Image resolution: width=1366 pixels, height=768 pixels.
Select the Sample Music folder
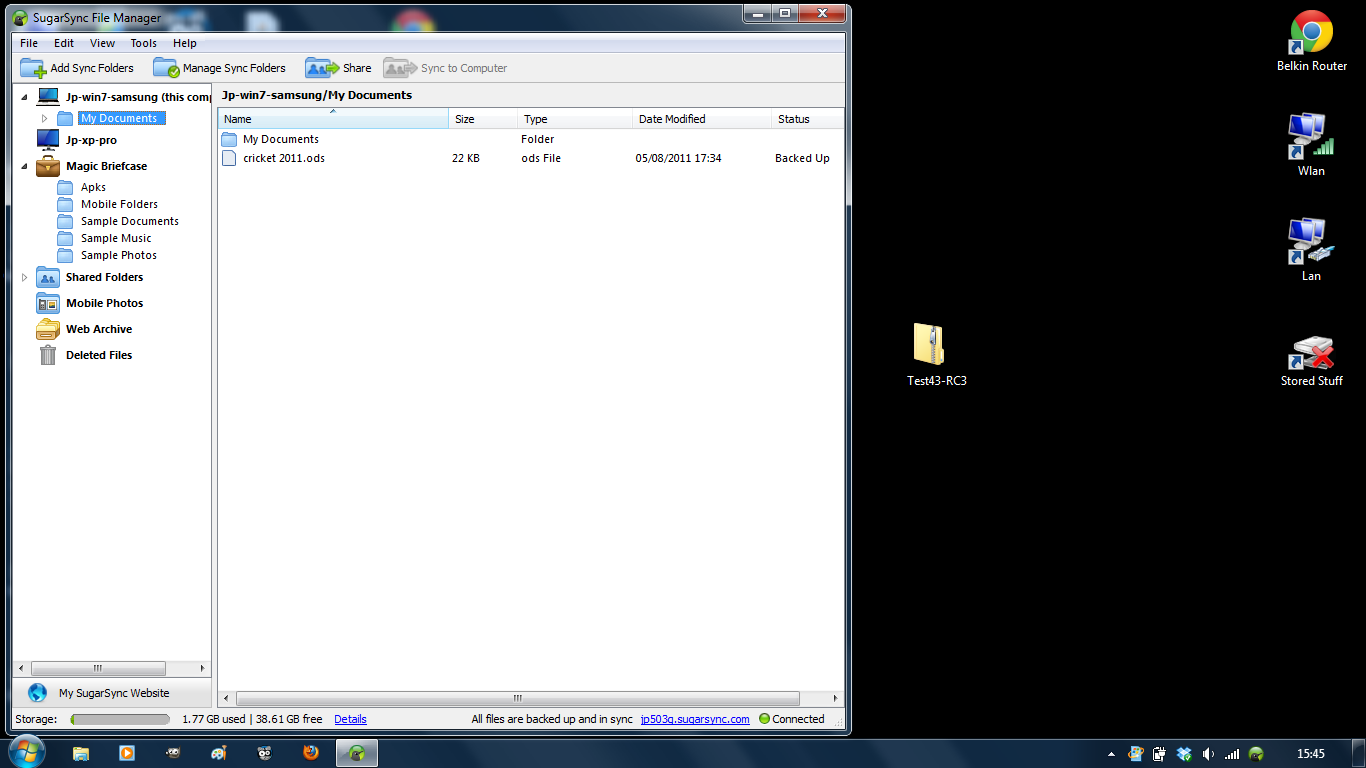pyautogui.click(x=104, y=238)
